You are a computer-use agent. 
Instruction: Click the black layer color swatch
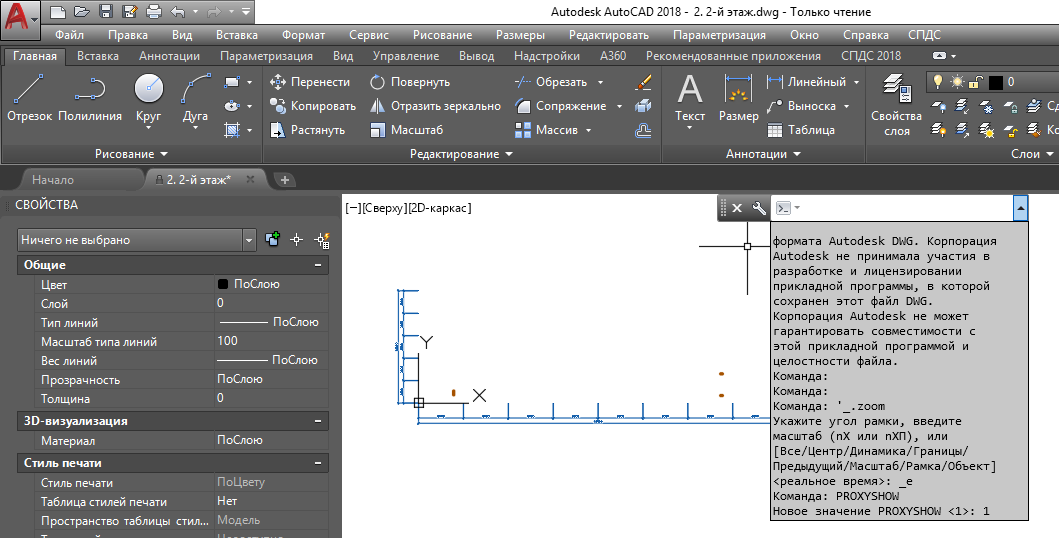coord(996,82)
